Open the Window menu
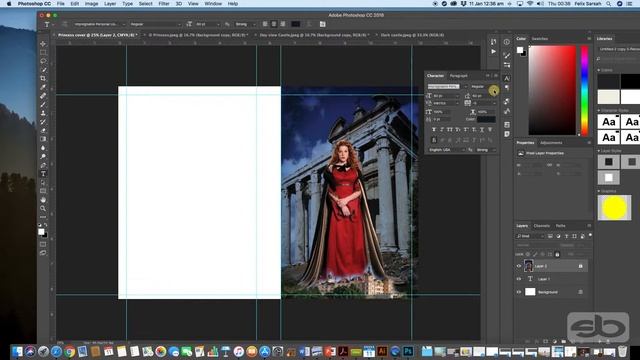The image size is (640, 360). (x=213, y=4)
